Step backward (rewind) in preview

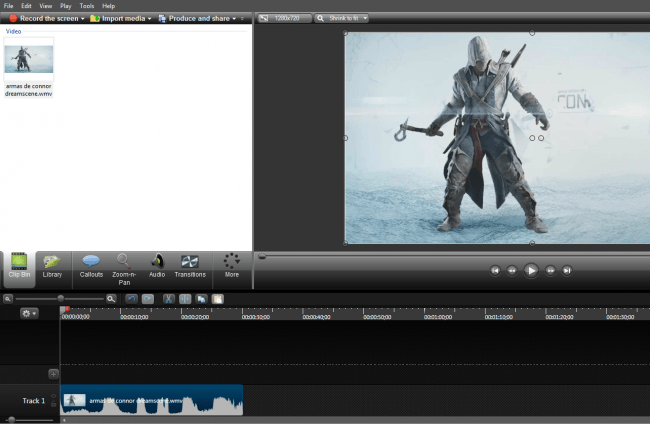coord(512,271)
